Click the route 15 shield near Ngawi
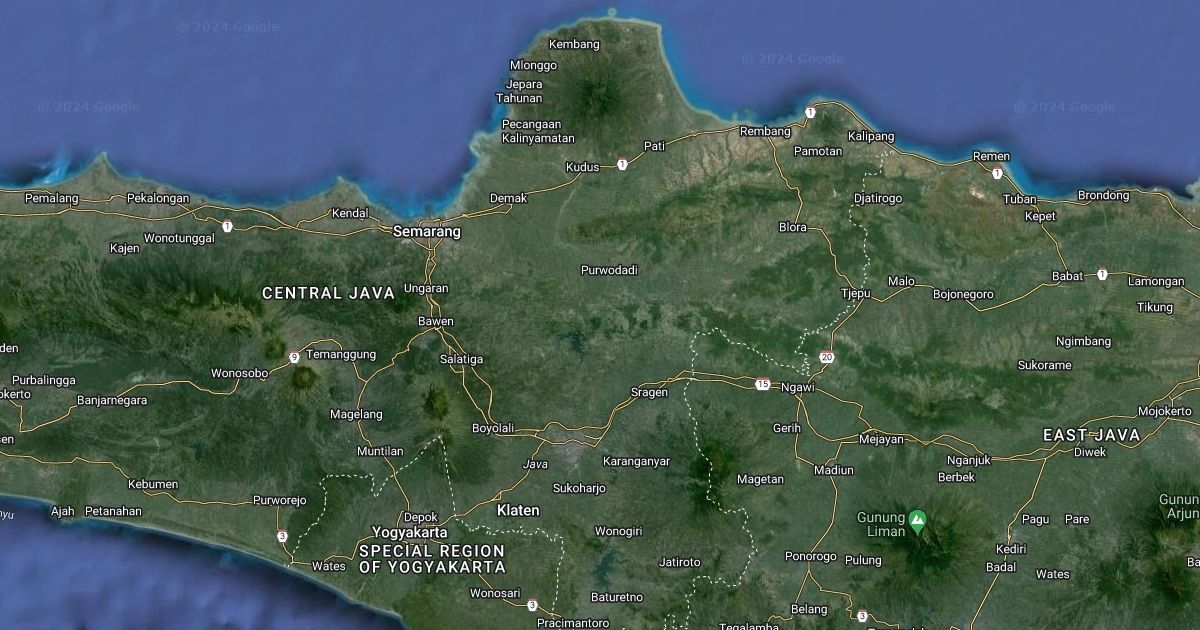 (763, 385)
